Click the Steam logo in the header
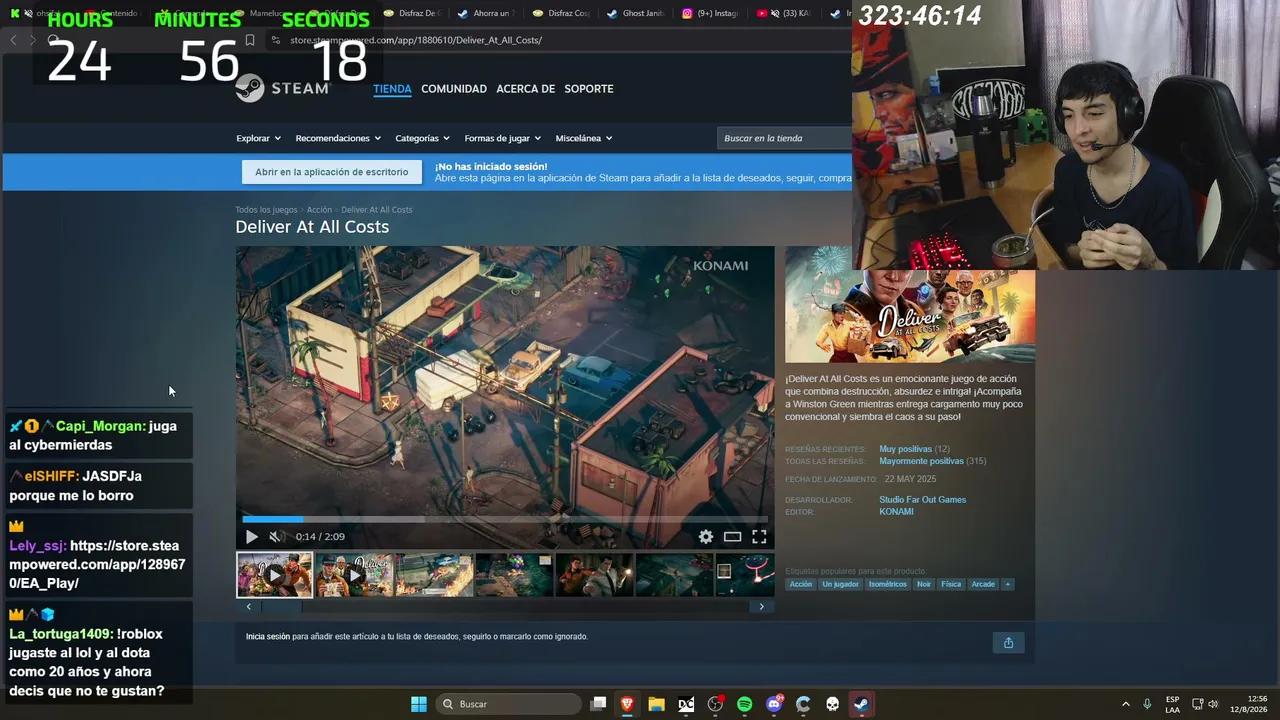This screenshot has width=1280, height=720. (282, 88)
